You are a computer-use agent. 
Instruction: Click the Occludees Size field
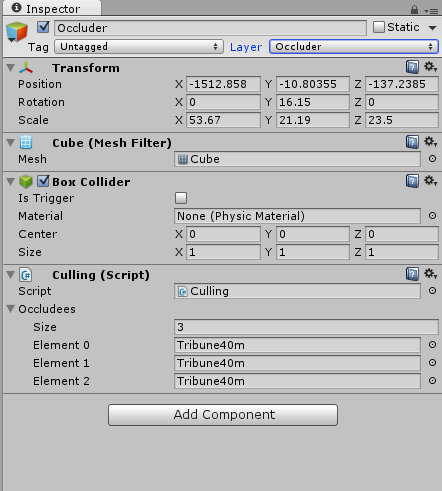(306, 327)
